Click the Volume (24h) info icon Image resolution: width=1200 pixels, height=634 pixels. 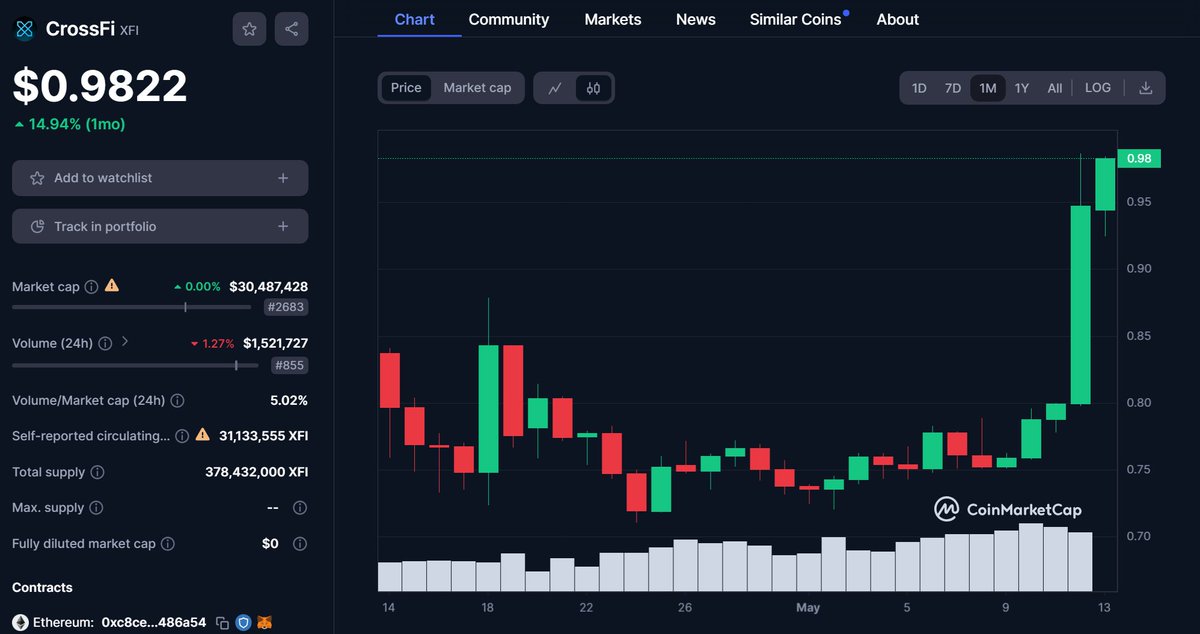click(105, 344)
